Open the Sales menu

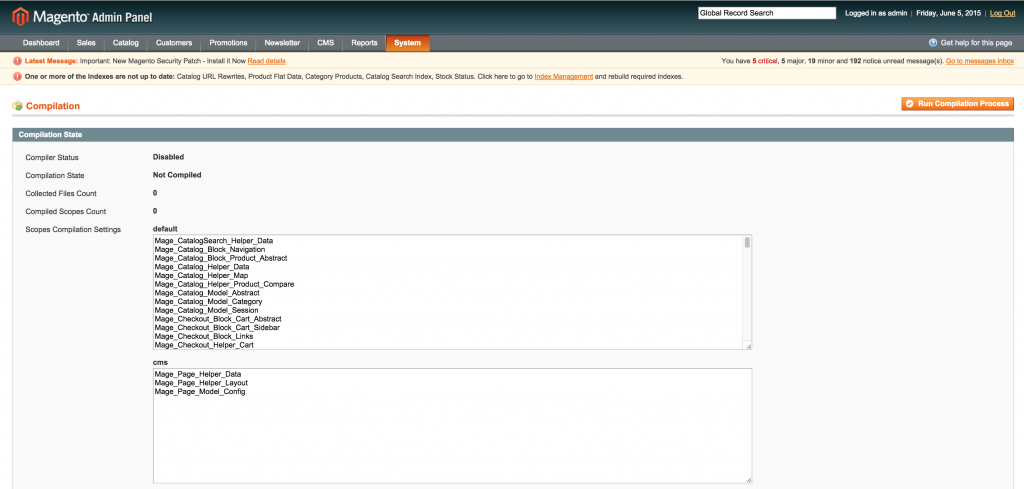(x=86, y=43)
